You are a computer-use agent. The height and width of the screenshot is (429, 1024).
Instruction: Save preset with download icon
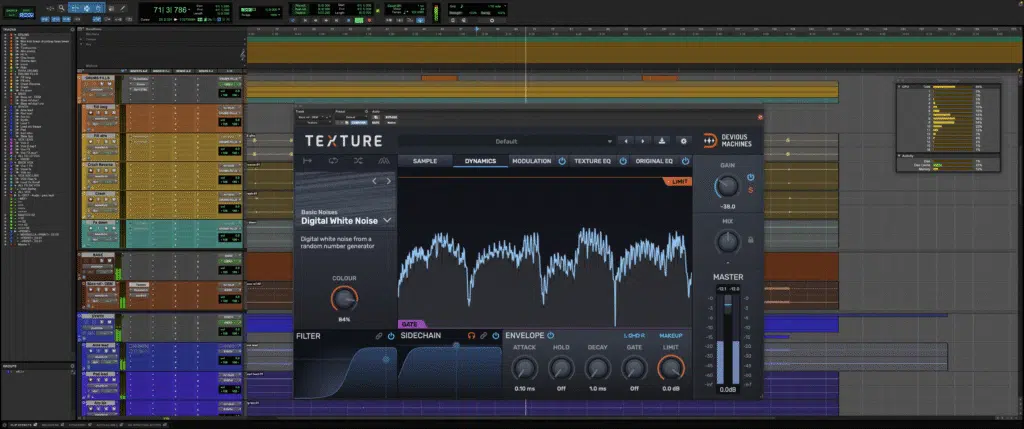(x=662, y=141)
